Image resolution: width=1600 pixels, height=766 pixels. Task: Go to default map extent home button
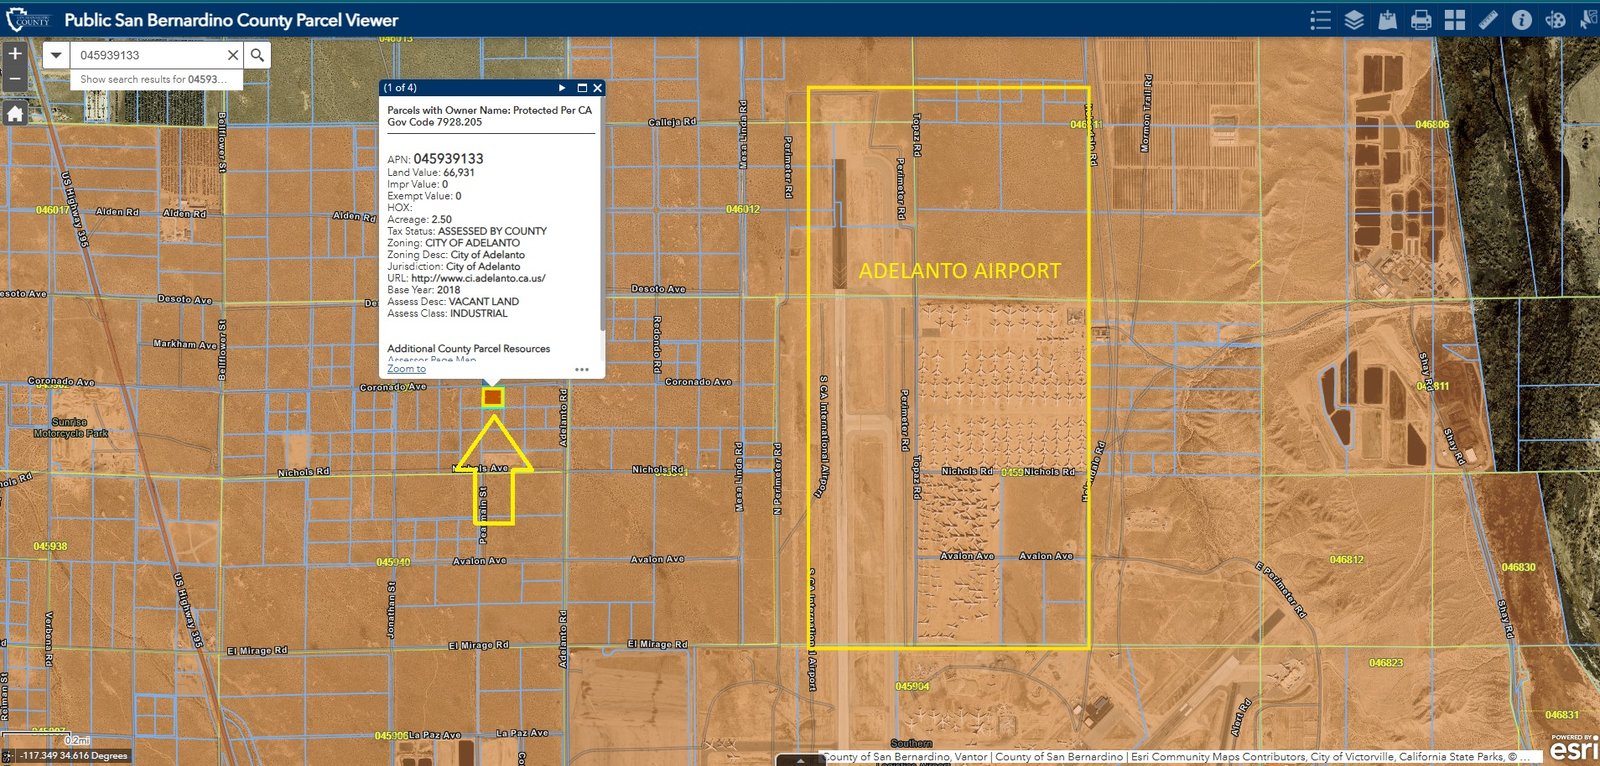pos(15,114)
